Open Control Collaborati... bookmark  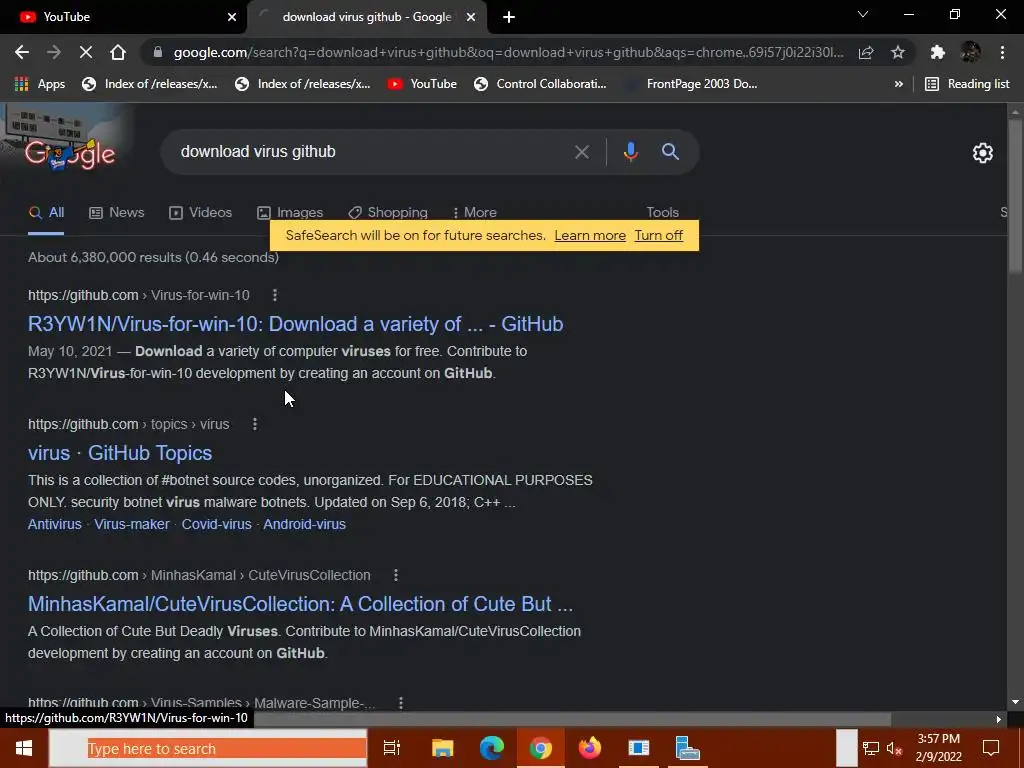click(x=540, y=84)
